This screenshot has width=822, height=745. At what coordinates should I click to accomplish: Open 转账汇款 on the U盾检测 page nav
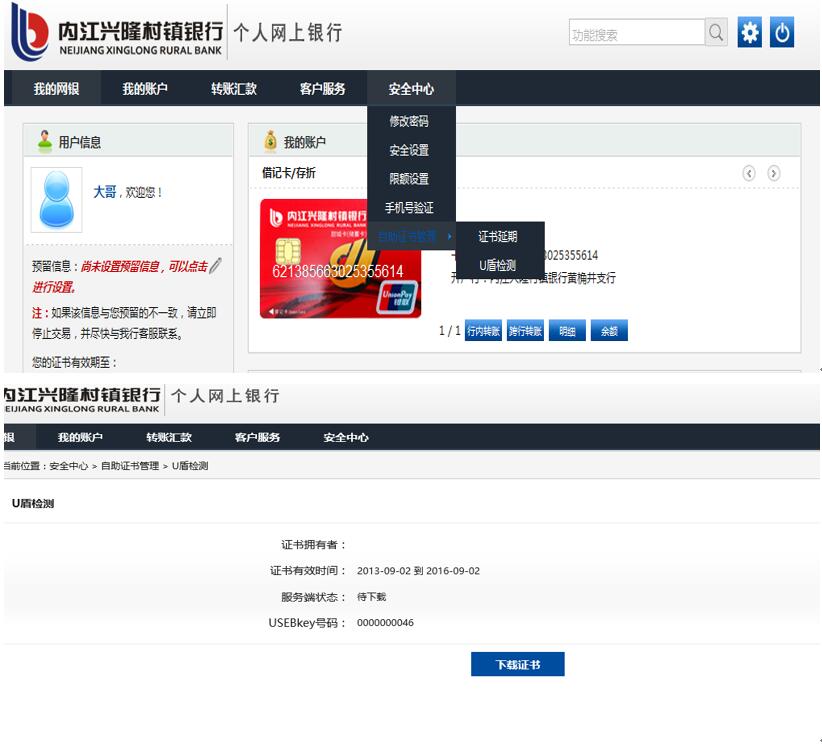pos(169,437)
